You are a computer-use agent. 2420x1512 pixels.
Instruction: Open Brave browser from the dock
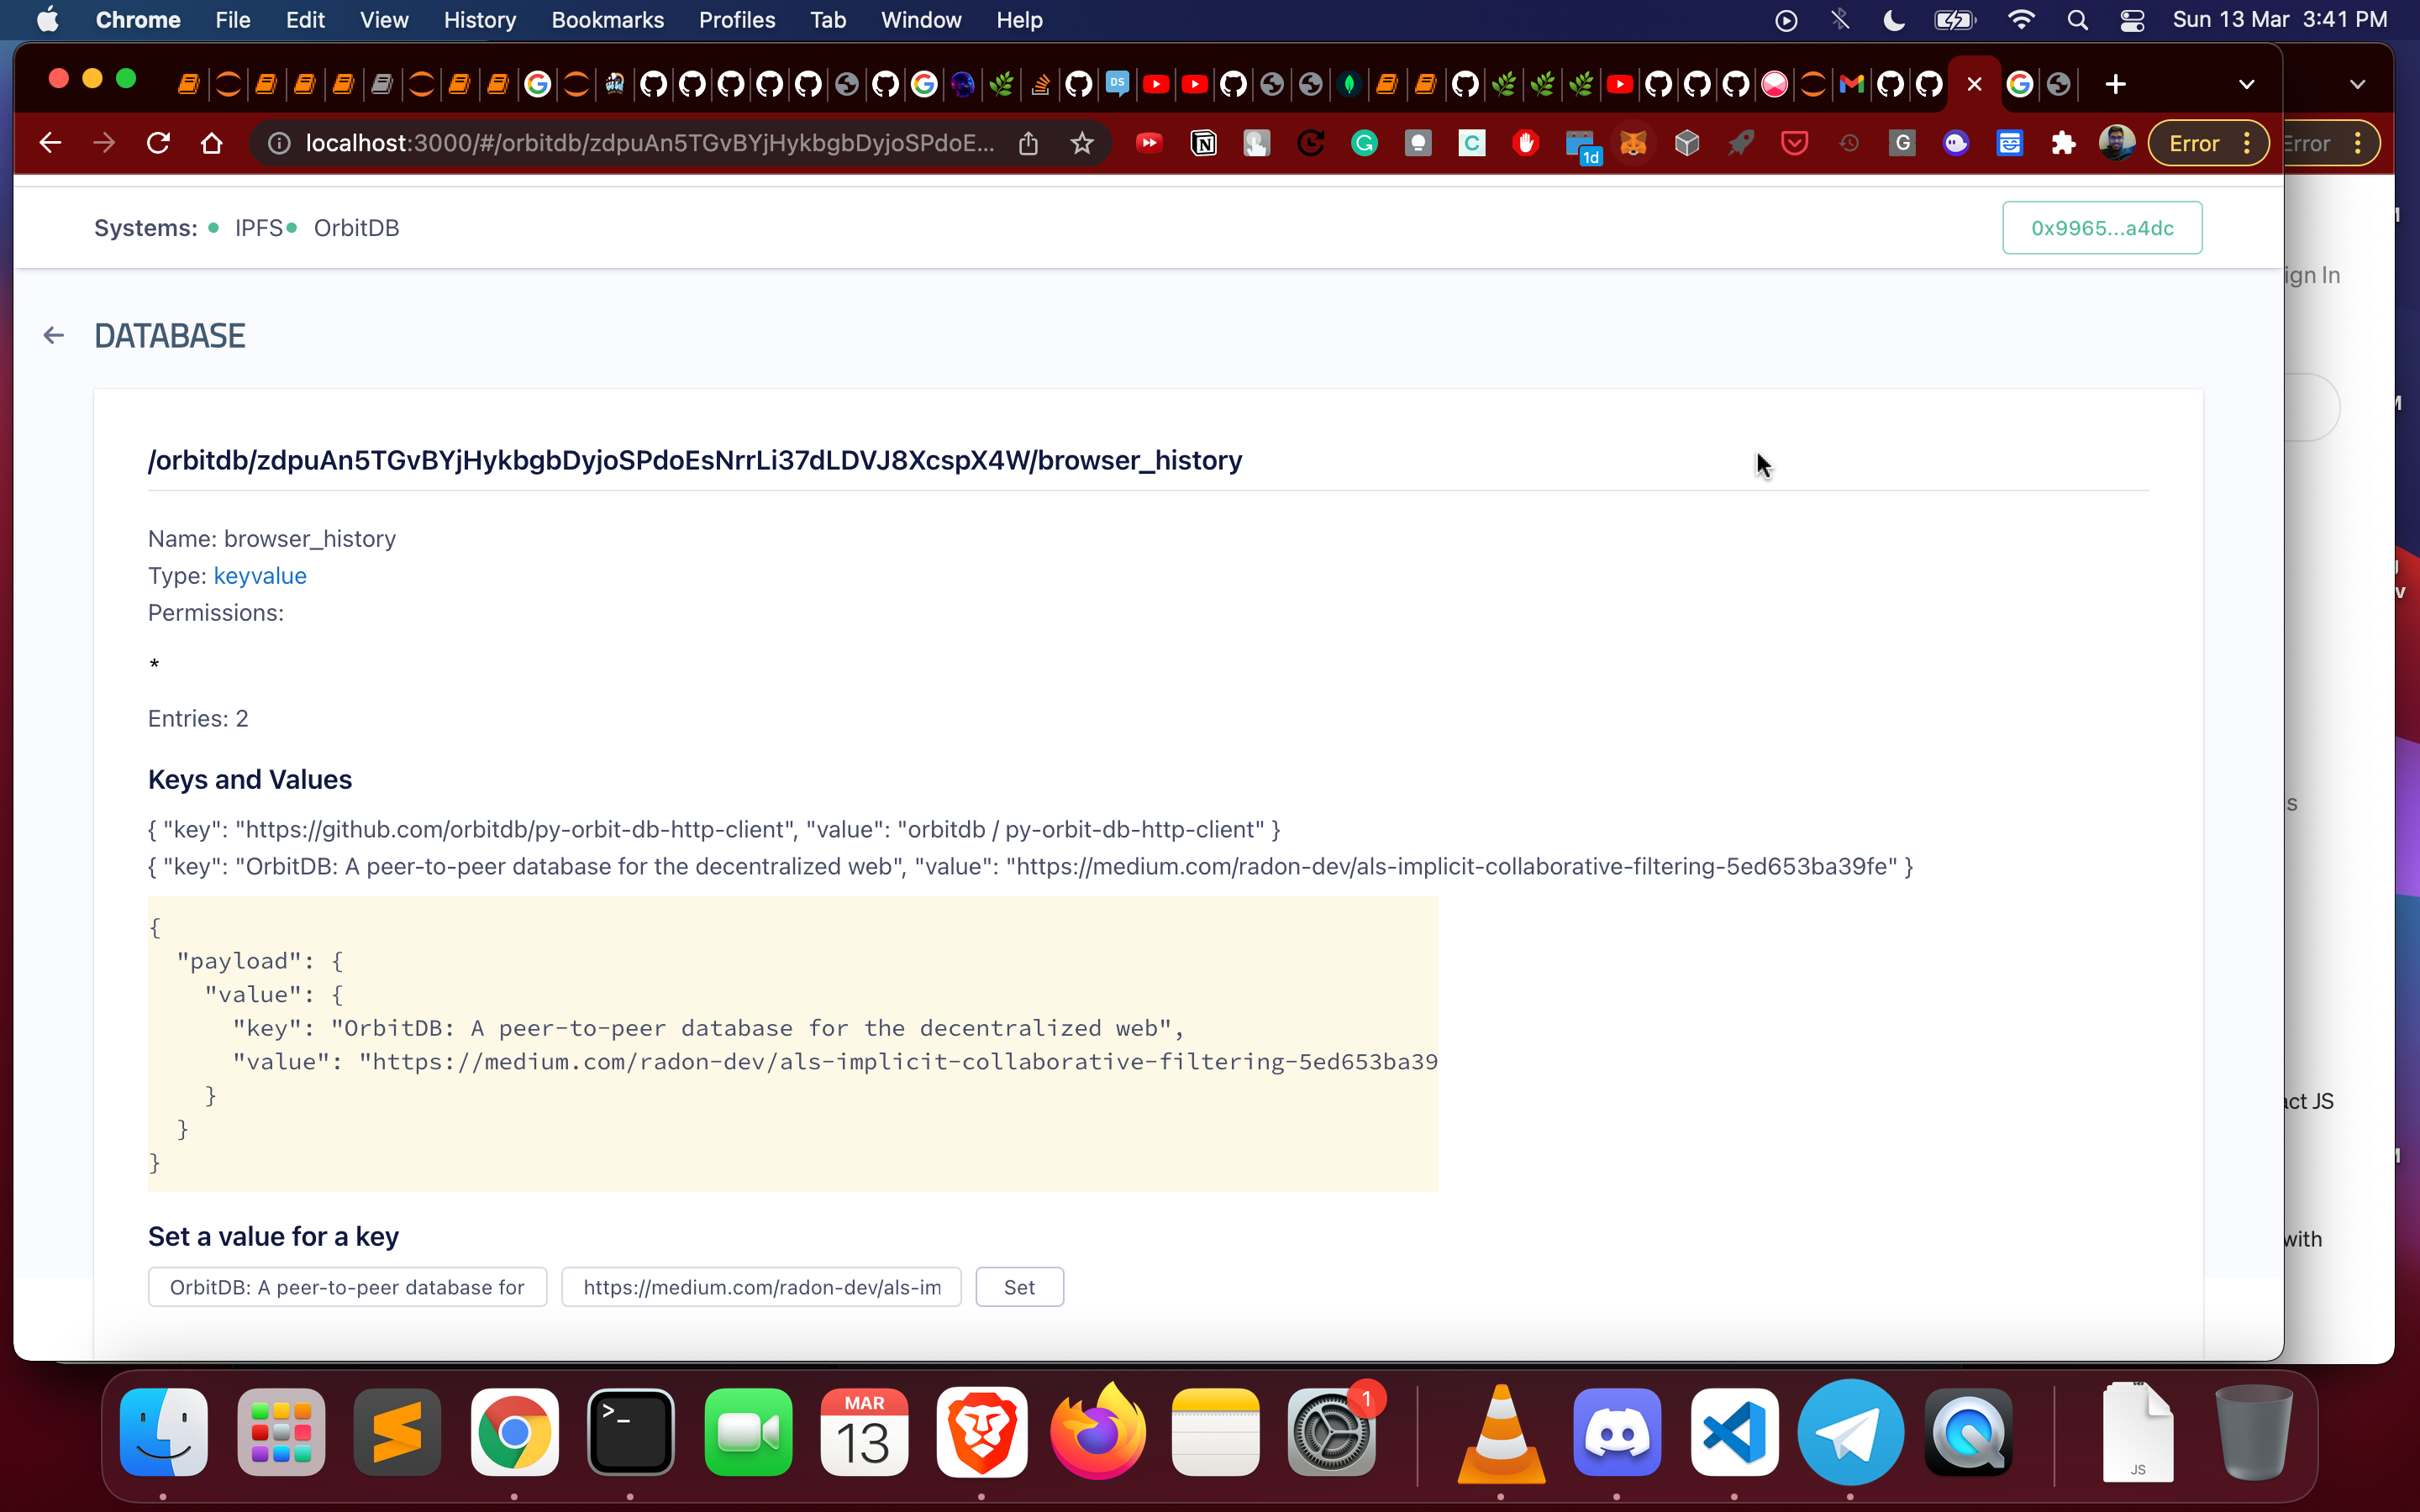(982, 1431)
